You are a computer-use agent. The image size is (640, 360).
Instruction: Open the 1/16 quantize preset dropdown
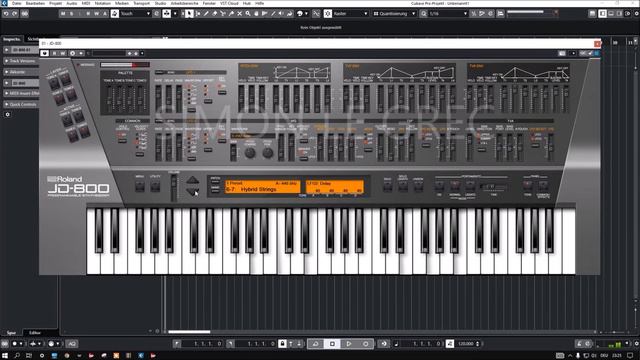click(x=448, y=13)
